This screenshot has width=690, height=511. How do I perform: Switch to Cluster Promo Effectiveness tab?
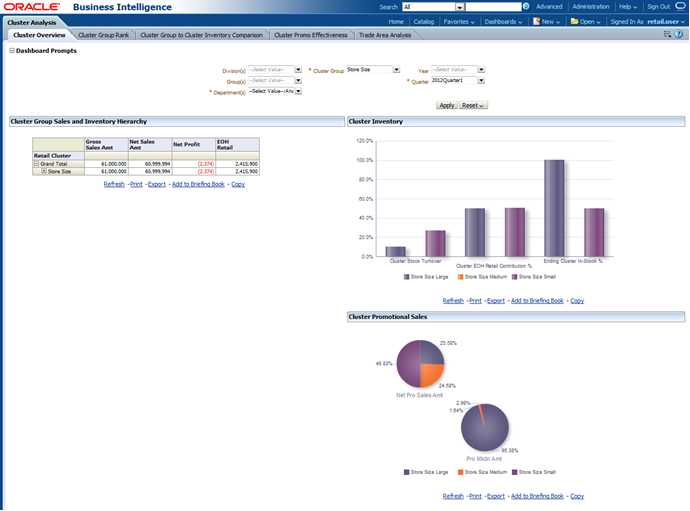tap(311, 35)
